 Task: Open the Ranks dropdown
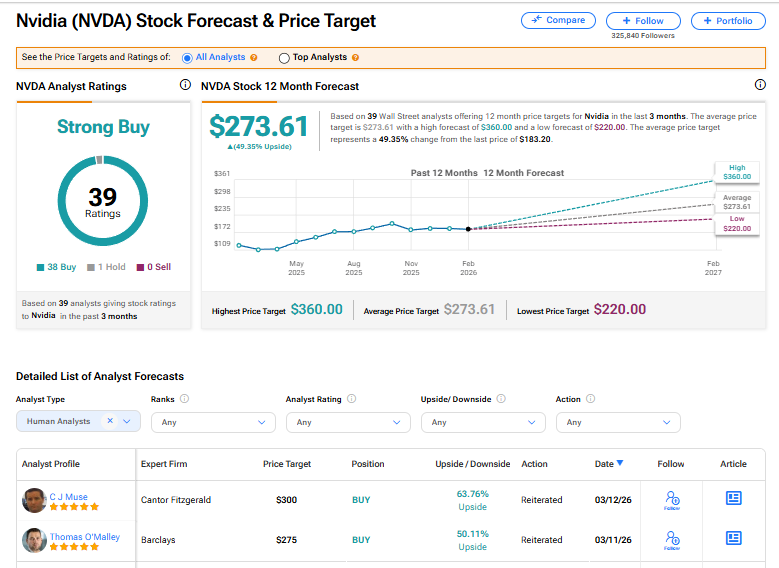point(213,422)
